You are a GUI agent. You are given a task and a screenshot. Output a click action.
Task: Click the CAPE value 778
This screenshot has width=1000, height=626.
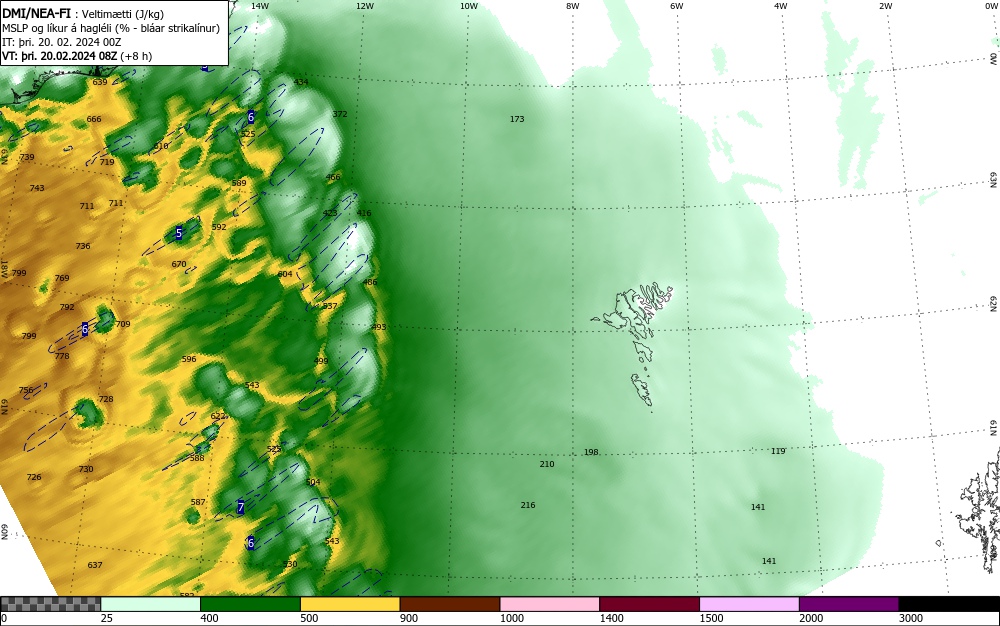[x=62, y=356]
